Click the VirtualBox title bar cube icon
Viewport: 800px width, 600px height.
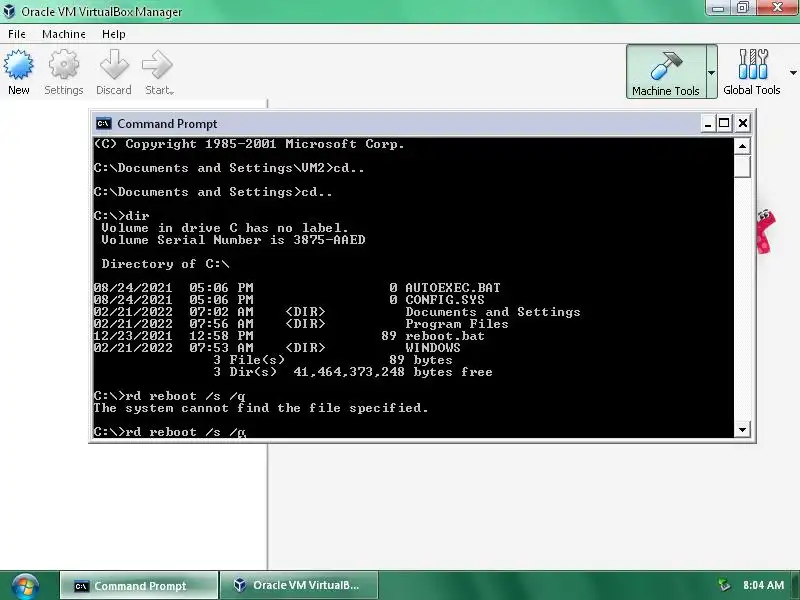(x=9, y=11)
